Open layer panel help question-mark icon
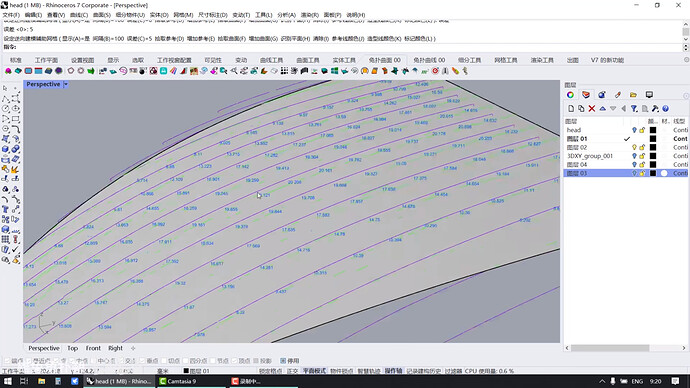The width and height of the screenshot is (690, 388). pyautogui.click(x=665, y=109)
